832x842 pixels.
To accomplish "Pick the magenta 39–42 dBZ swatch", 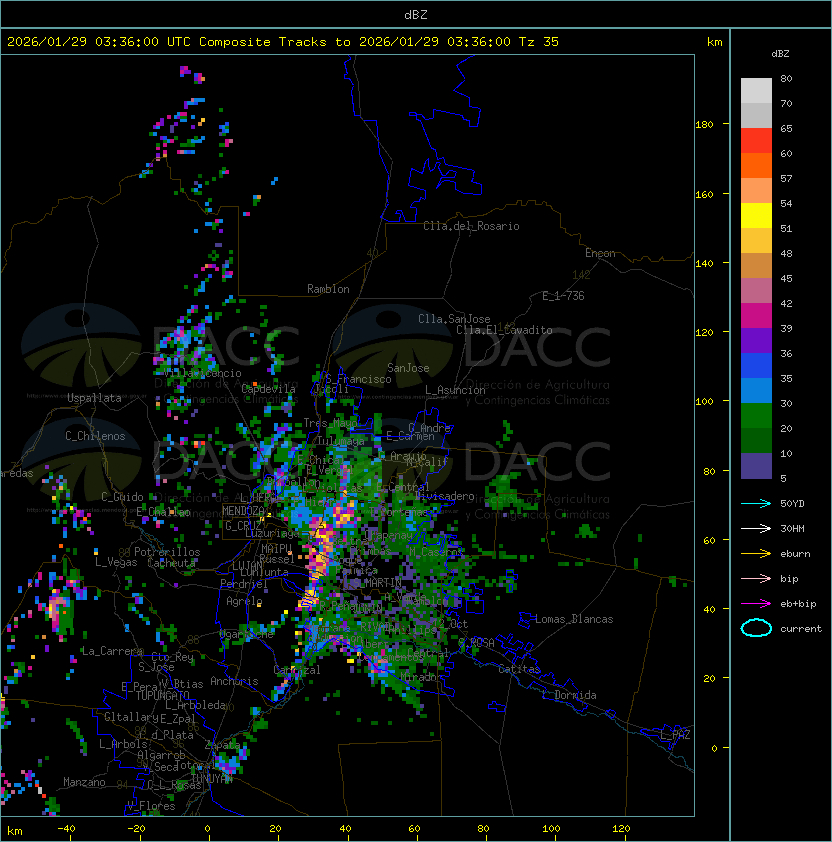I will click(x=756, y=316).
